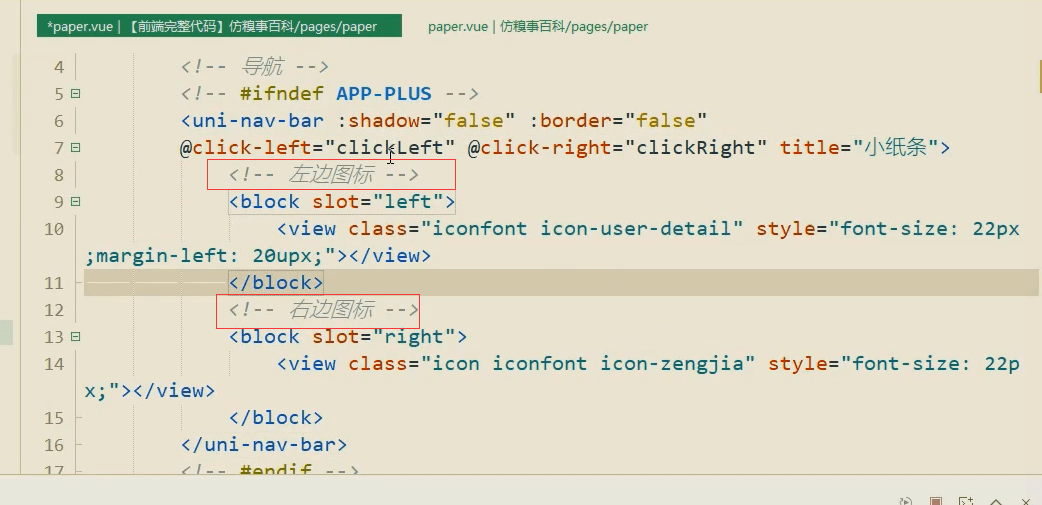The width and height of the screenshot is (1042, 505).
Task: Click line number 14 in the gutter
Action: tap(54, 363)
